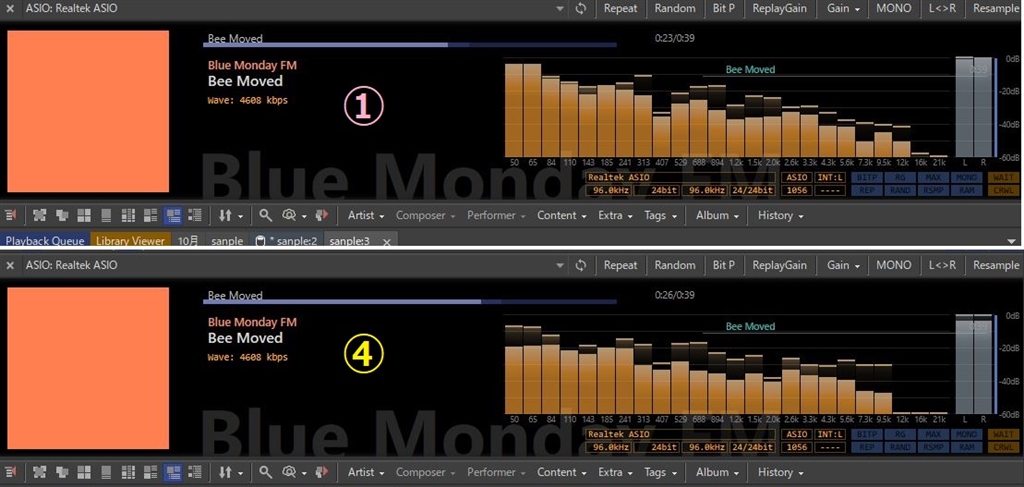Open the Extra dropdown in the 0:26 player

pyautogui.click(x=615, y=472)
